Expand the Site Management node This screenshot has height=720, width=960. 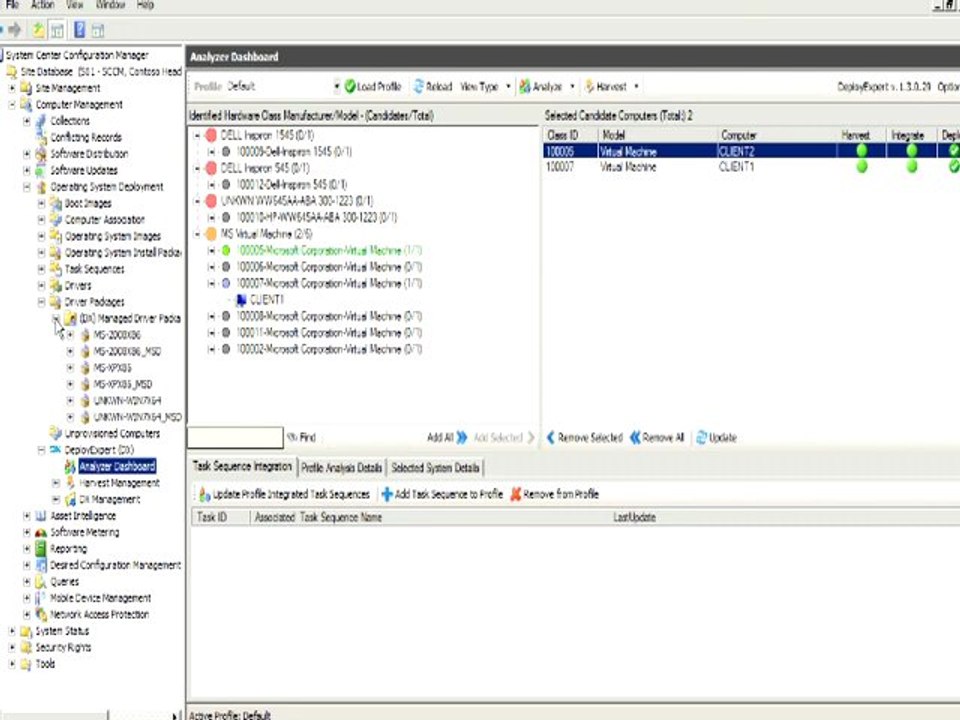point(12,88)
